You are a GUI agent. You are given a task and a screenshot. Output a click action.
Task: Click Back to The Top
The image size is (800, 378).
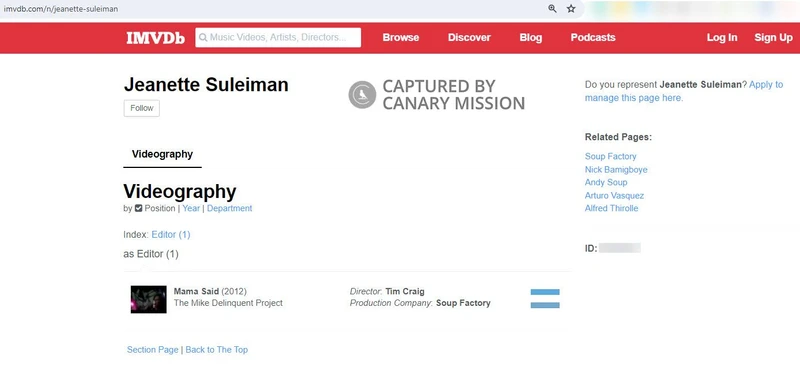click(217, 349)
